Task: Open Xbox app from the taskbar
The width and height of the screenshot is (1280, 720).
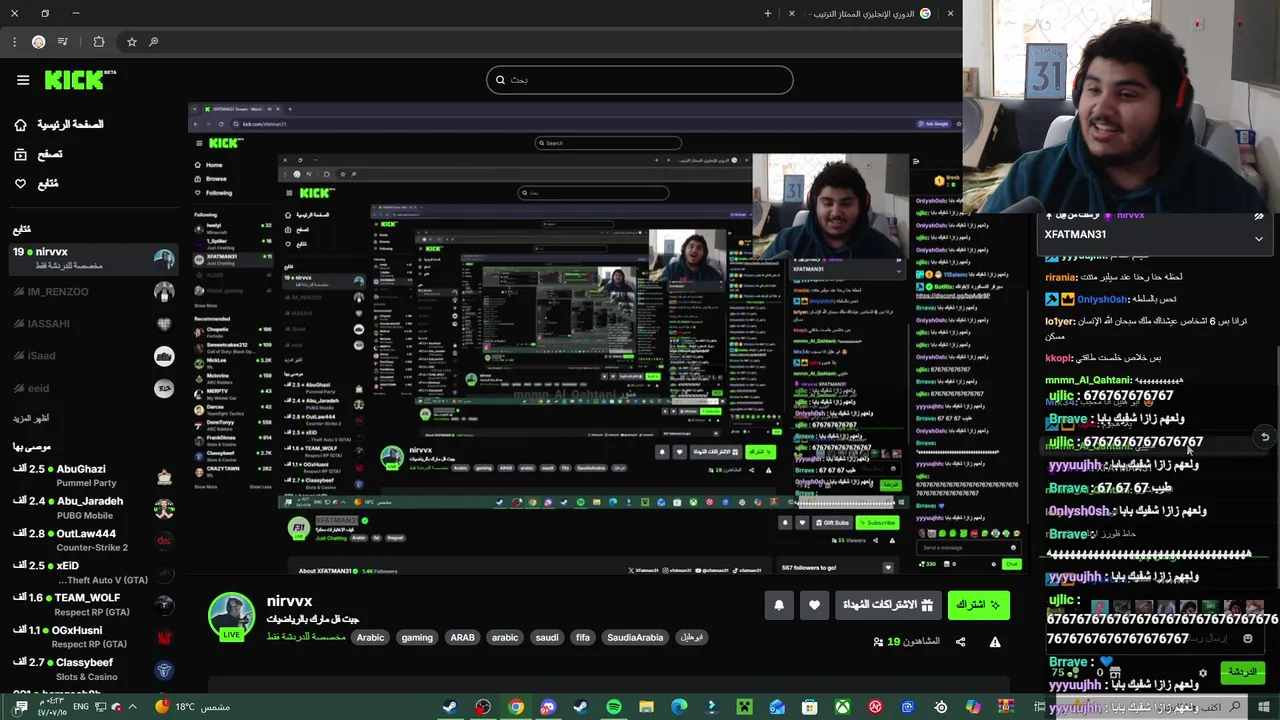Action: pos(843,707)
